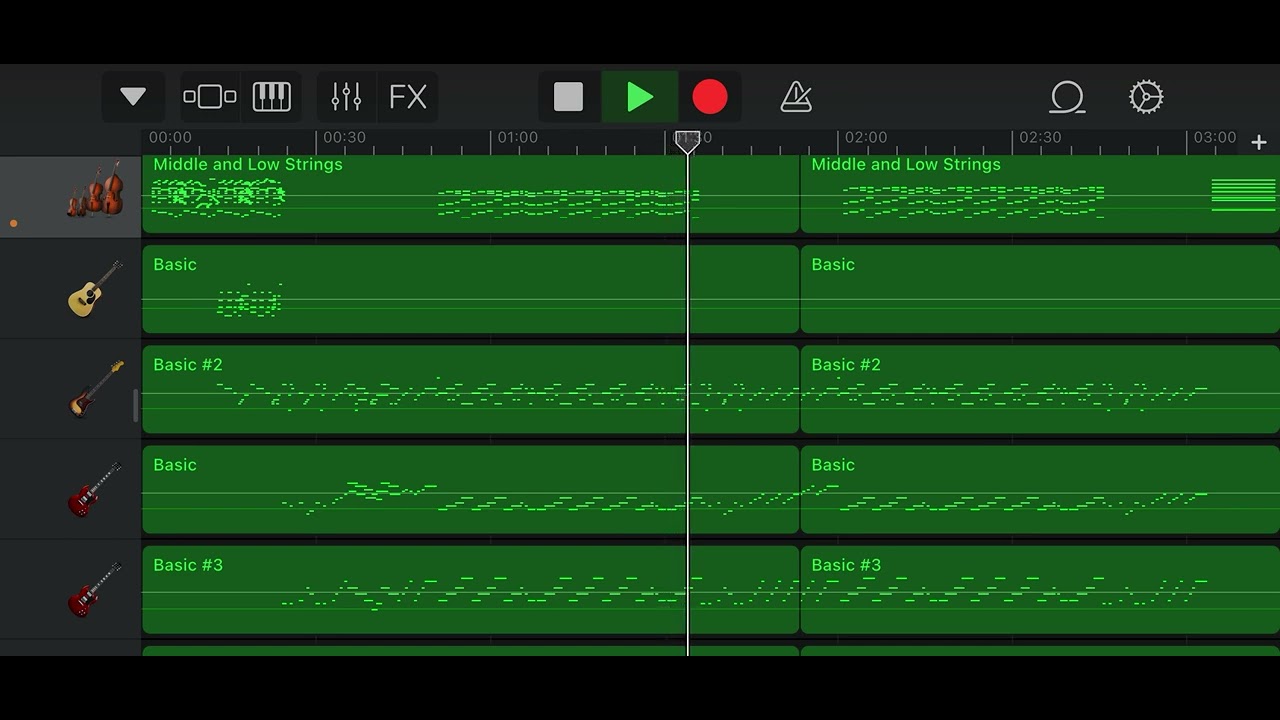Click the 00:30 mark on the ruler
The image size is (1280, 720).
(x=344, y=137)
